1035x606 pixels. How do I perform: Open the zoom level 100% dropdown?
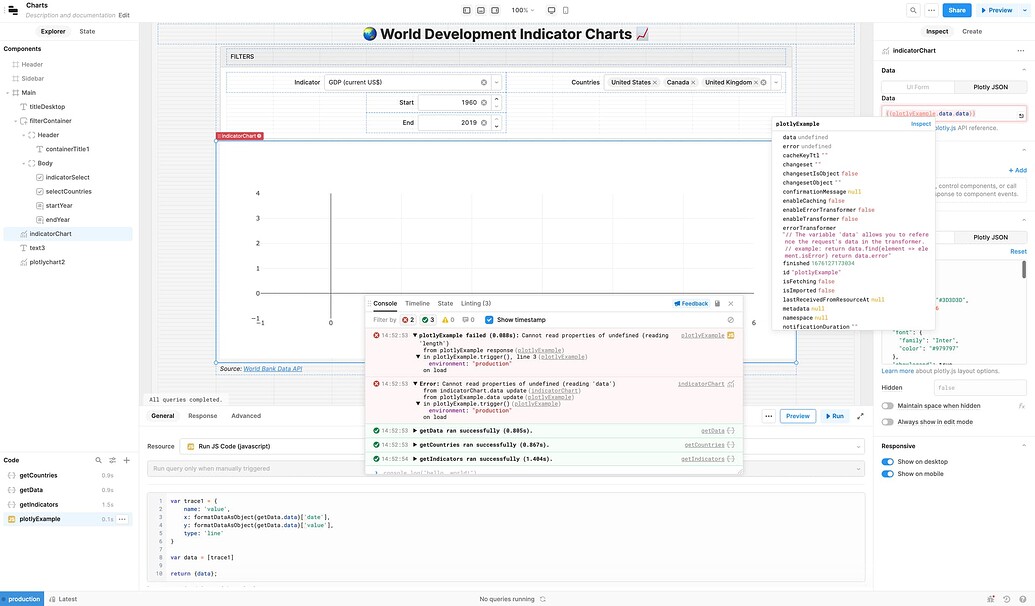point(521,9)
